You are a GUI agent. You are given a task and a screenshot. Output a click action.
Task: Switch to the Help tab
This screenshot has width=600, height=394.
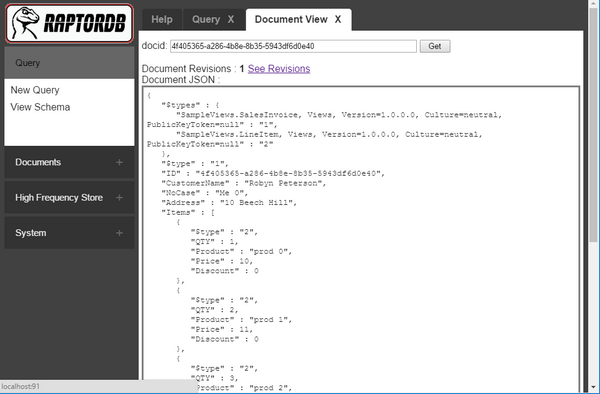(162, 20)
